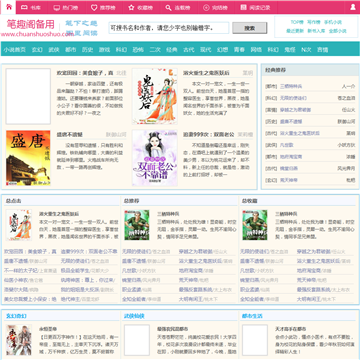Open the [科幻] book row in 经典推荐
Screen dimensions: 360x360
pyautogui.click(x=310, y=98)
